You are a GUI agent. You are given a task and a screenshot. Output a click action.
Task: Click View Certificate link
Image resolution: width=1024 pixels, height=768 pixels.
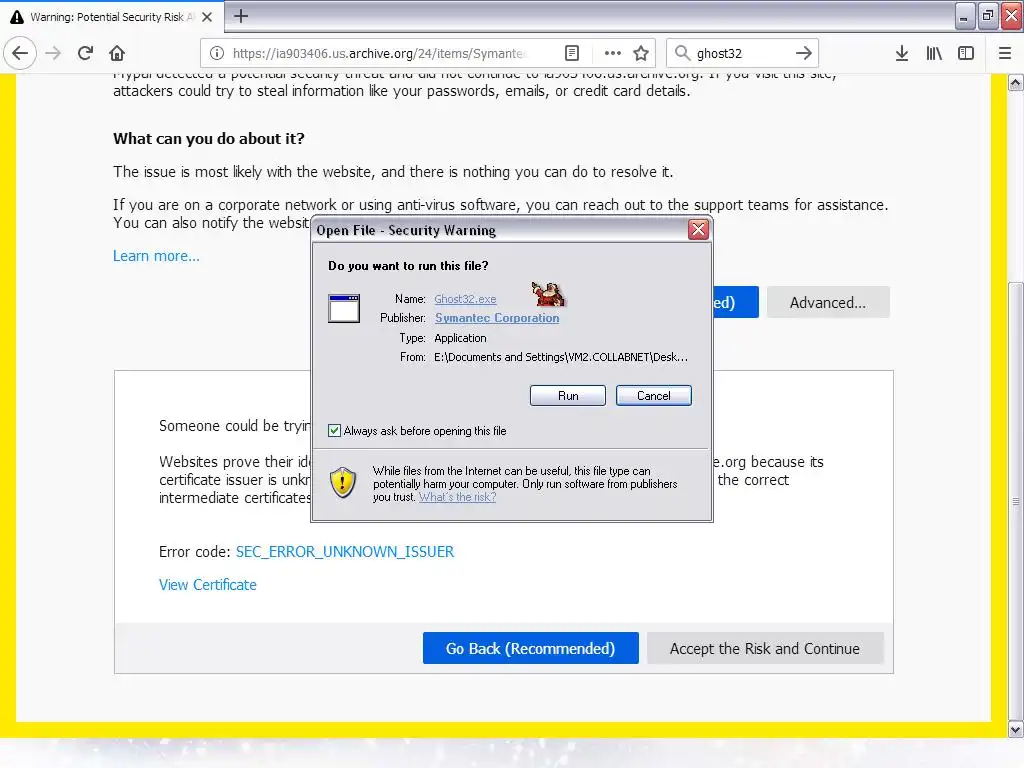click(208, 584)
